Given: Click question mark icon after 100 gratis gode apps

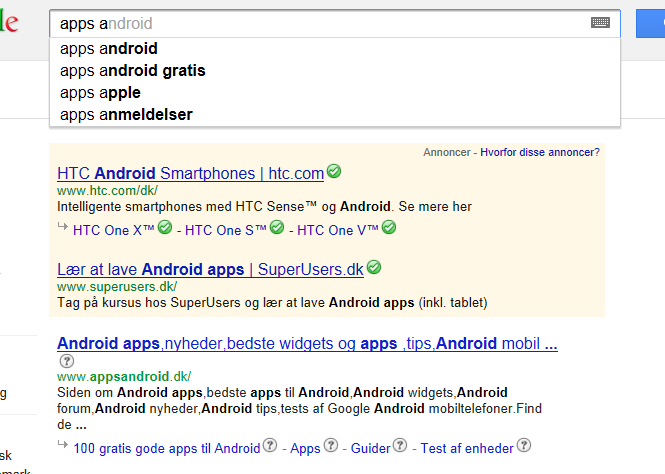Looking at the screenshot, I should (270, 445).
